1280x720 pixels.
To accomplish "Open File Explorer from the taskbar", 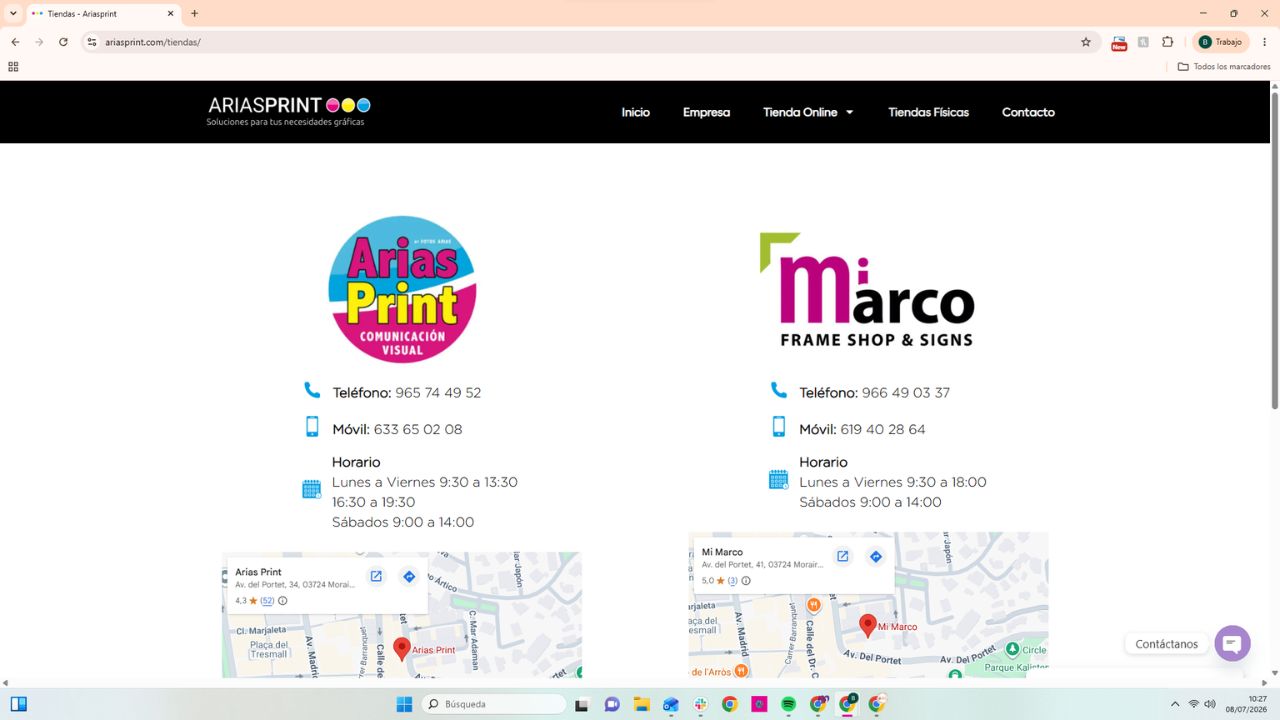I will pyautogui.click(x=641, y=704).
